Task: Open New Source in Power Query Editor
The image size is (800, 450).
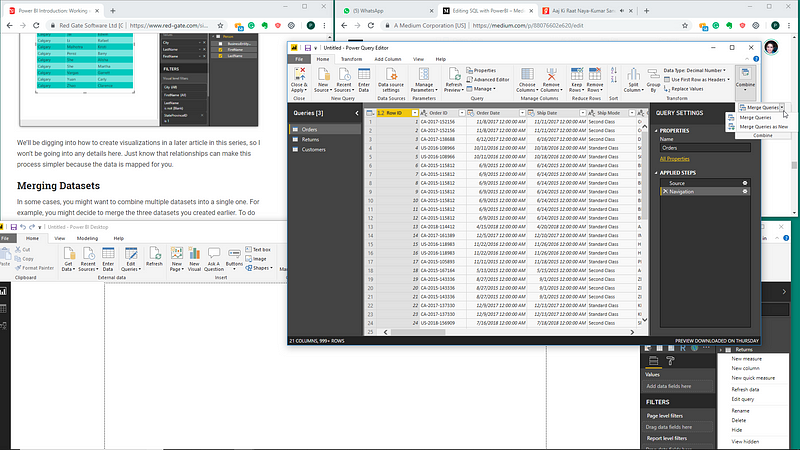Action: pyautogui.click(x=322, y=80)
